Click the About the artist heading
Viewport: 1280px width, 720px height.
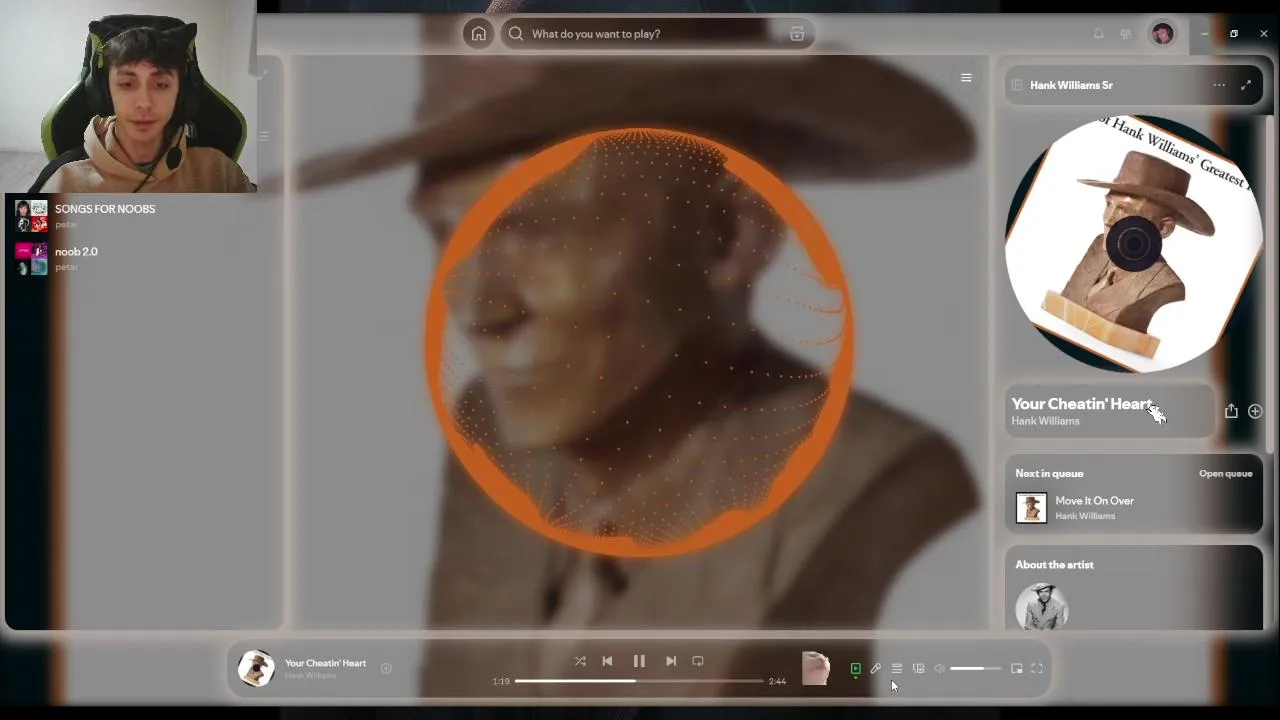[1054, 565]
